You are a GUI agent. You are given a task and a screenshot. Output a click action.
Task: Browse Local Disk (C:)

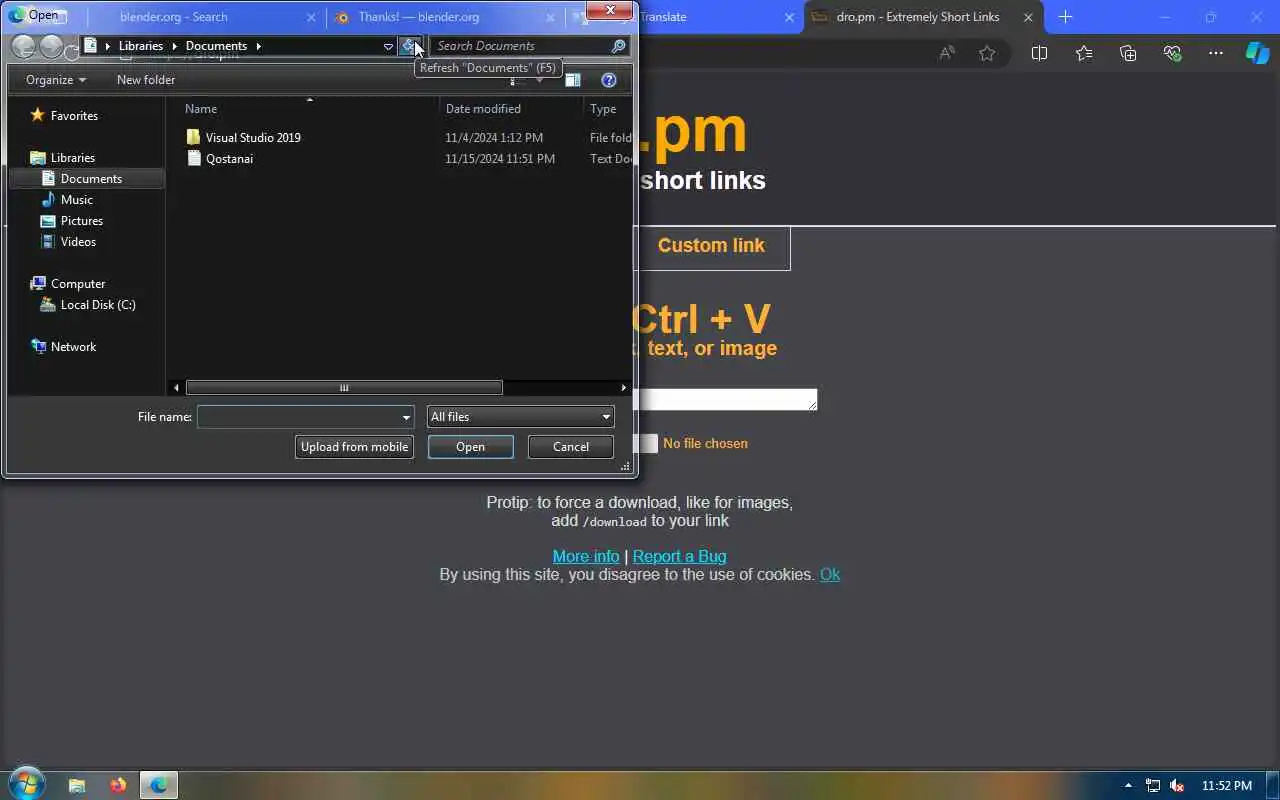tap(98, 305)
